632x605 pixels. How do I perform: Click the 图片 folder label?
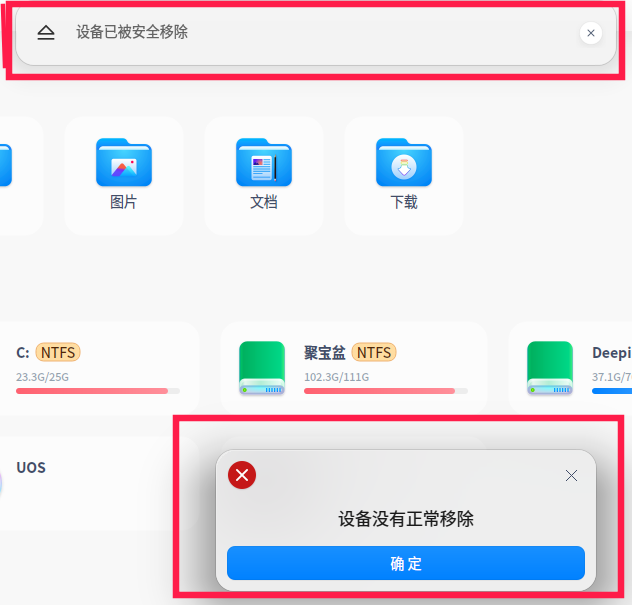(124, 202)
